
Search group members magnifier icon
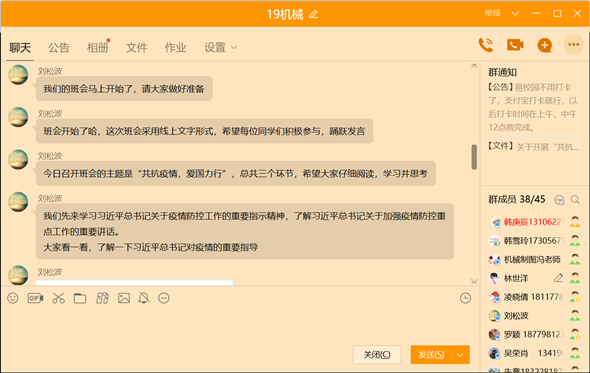(x=575, y=199)
